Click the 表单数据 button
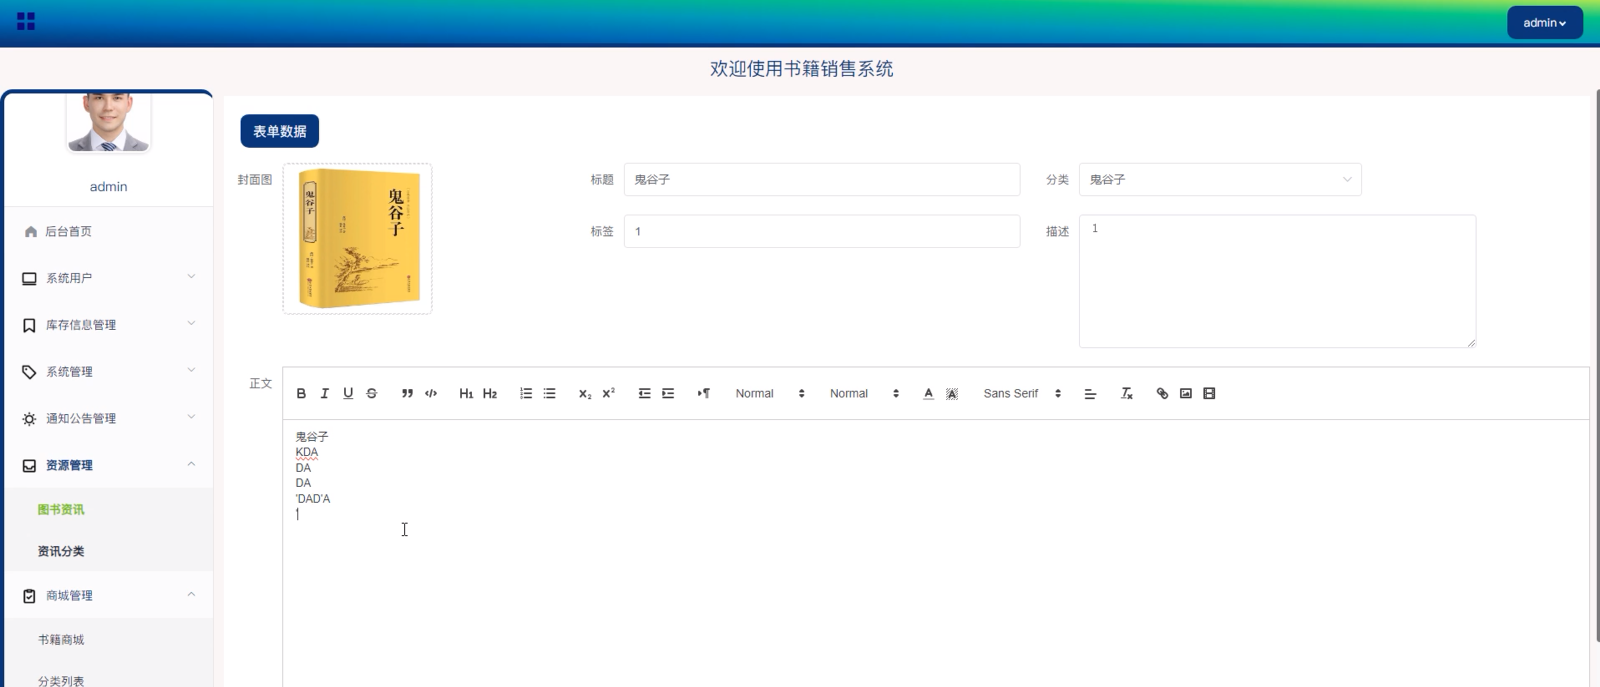1600x687 pixels. click(280, 131)
